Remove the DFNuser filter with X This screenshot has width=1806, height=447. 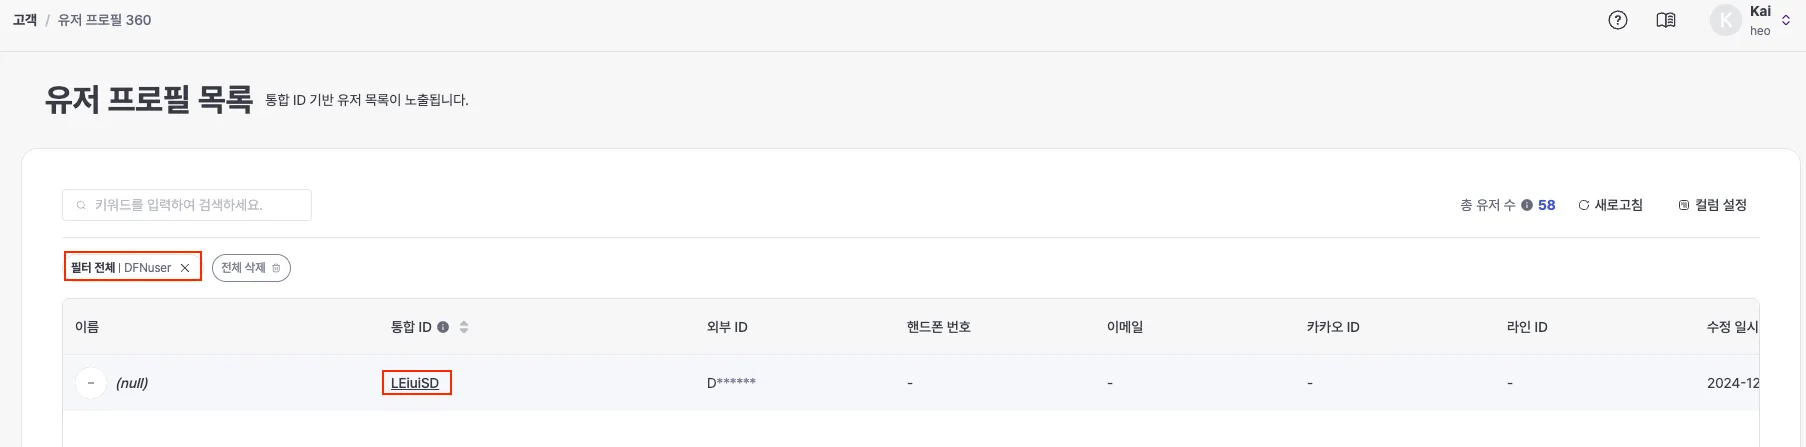(x=185, y=268)
